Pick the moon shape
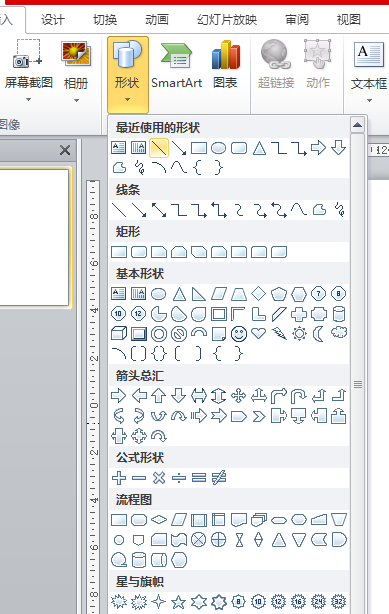389x614 pixels. 318,334
